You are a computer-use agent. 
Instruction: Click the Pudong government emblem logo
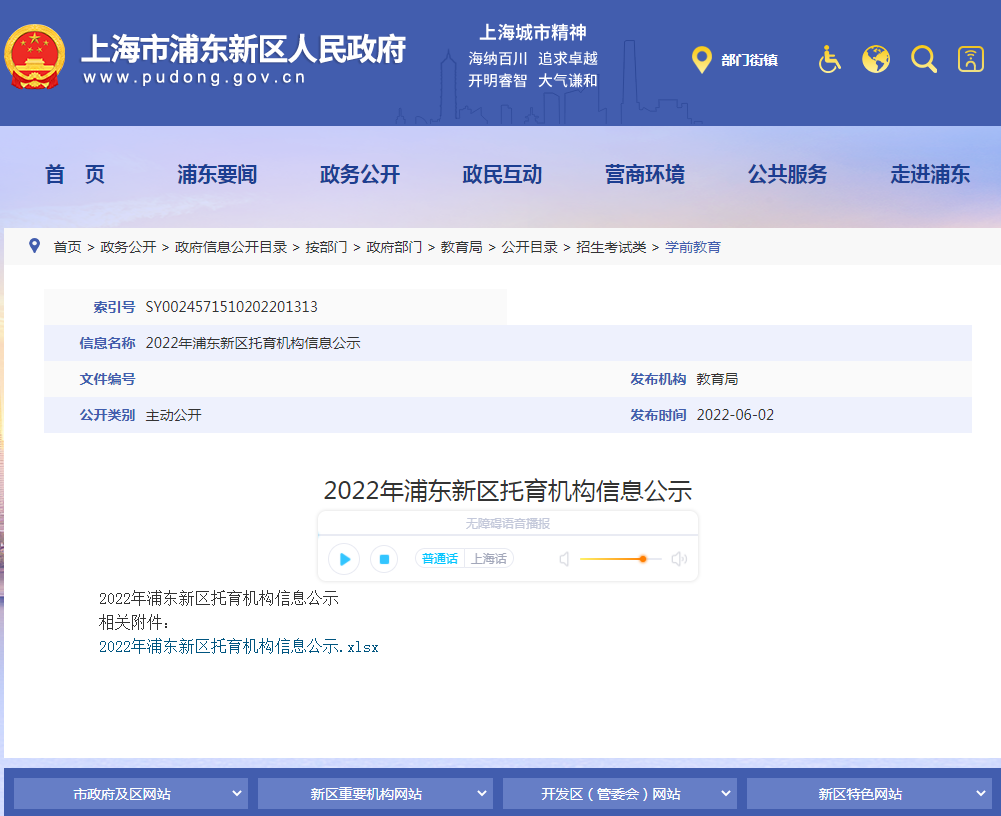click(x=36, y=57)
